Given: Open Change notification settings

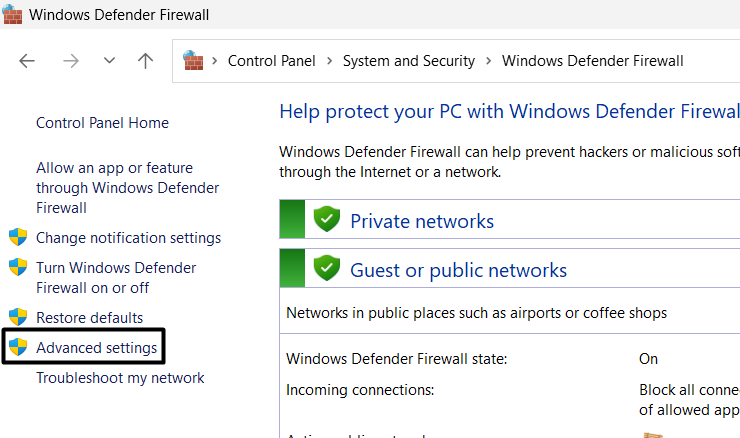Looking at the screenshot, I should coord(128,238).
